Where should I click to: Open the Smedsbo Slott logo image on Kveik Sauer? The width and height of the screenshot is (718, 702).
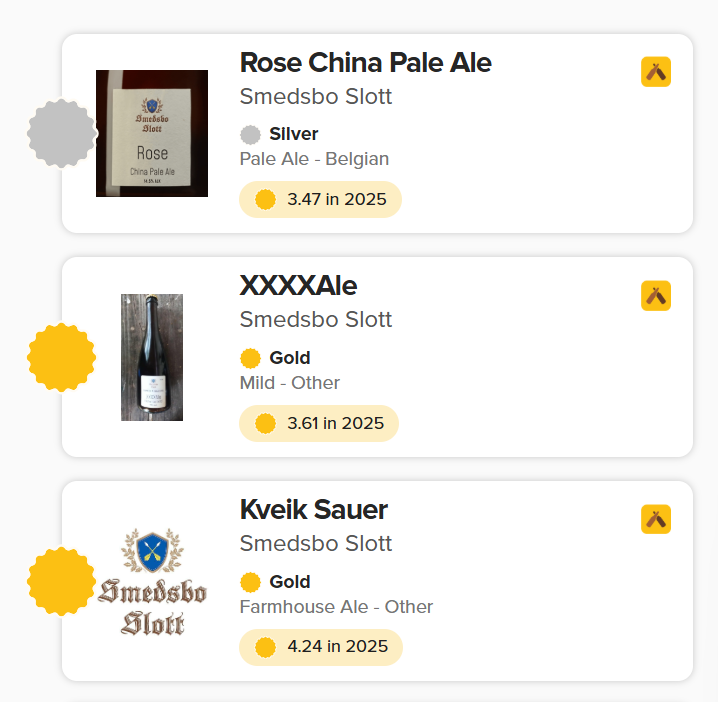click(x=152, y=581)
